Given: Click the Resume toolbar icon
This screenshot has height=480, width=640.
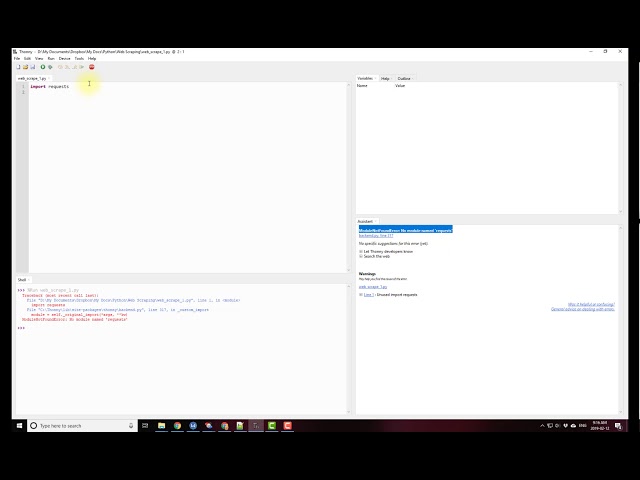Looking at the screenshot, I should [82, 67].
